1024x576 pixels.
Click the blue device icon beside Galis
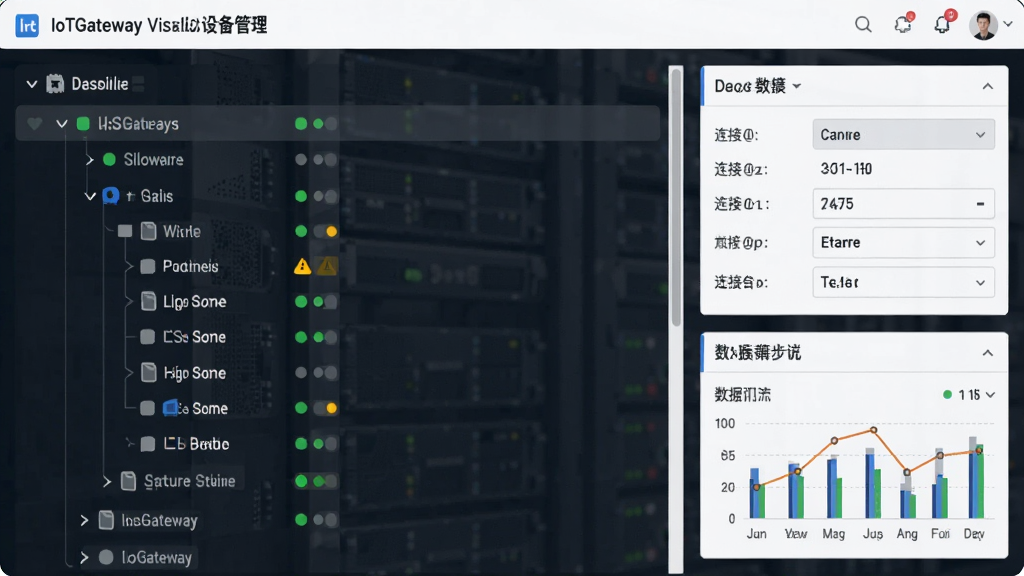point(110,195)
